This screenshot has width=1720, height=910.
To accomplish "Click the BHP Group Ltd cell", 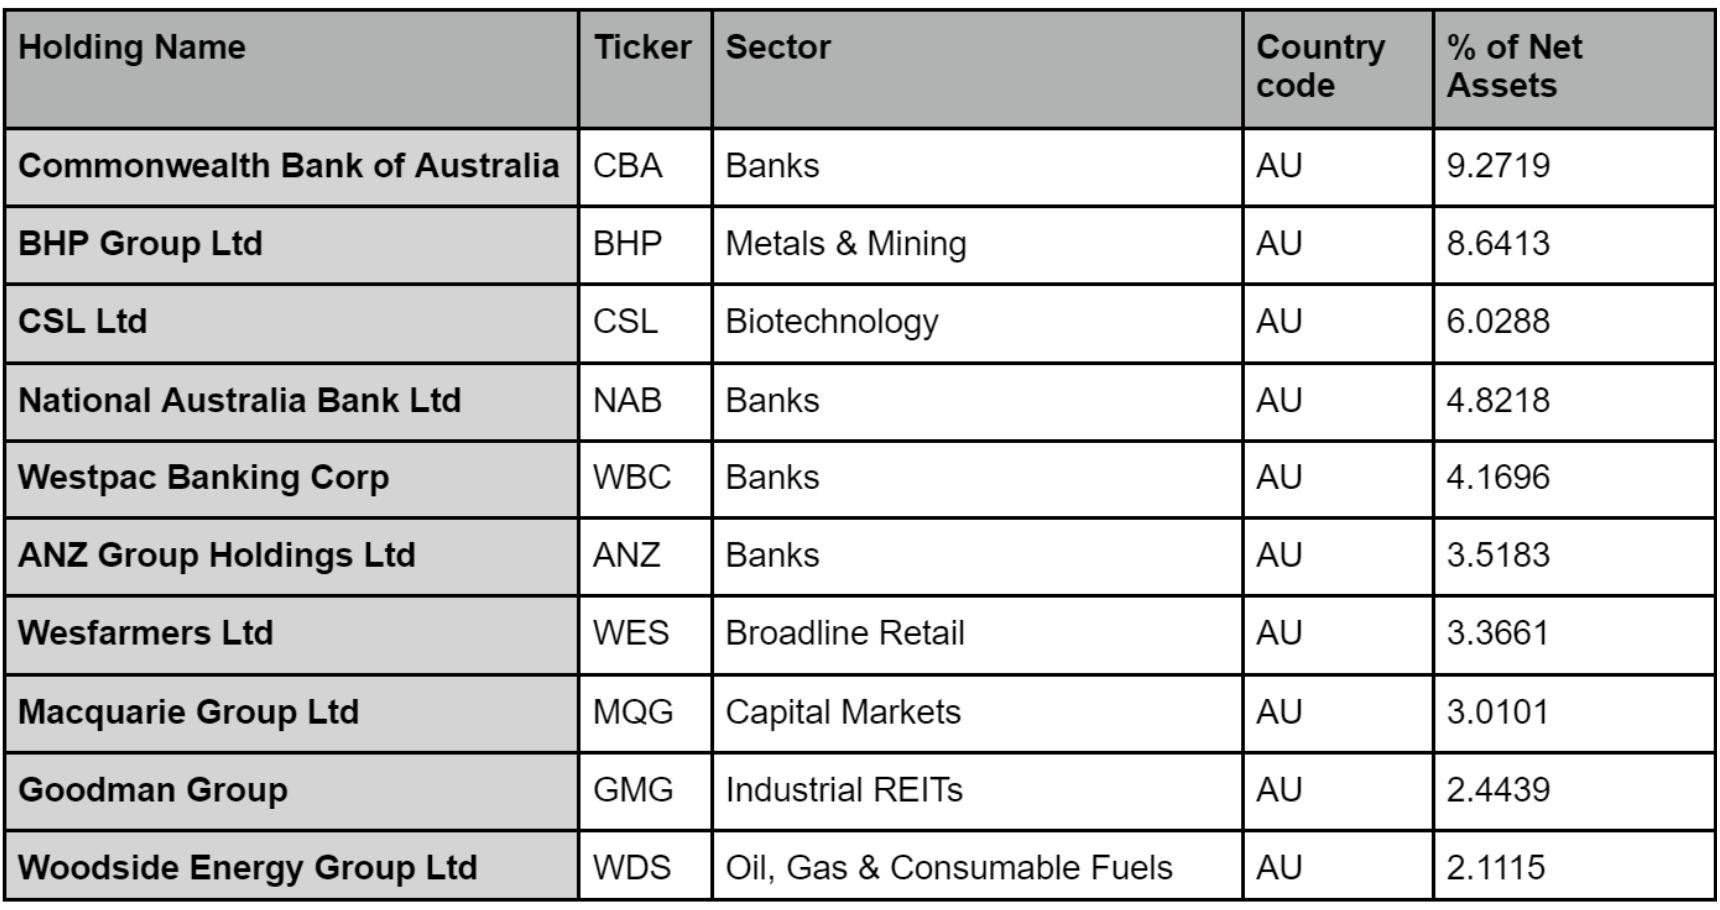I will [291, 245].
